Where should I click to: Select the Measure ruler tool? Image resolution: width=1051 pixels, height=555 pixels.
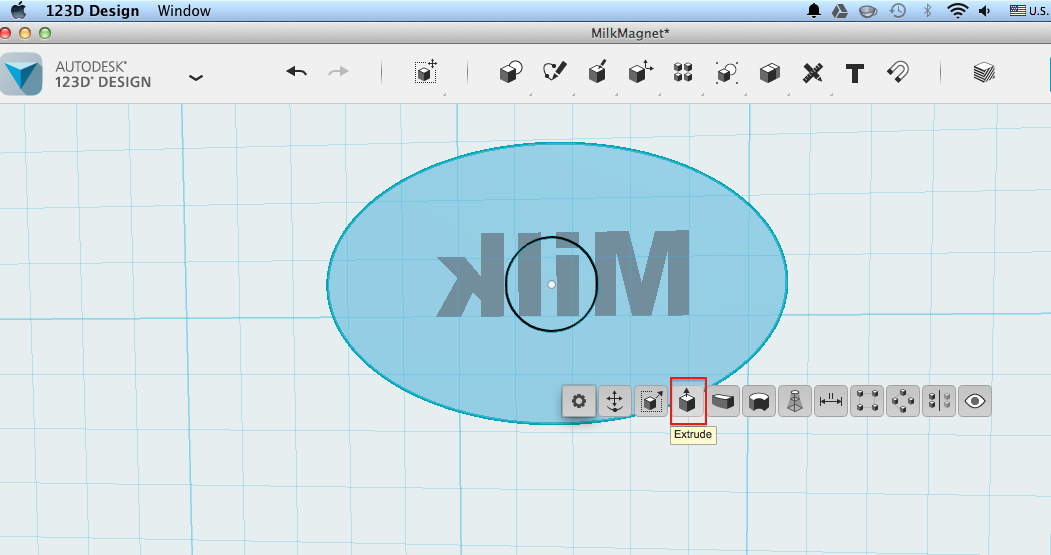[x=812, y=72]
